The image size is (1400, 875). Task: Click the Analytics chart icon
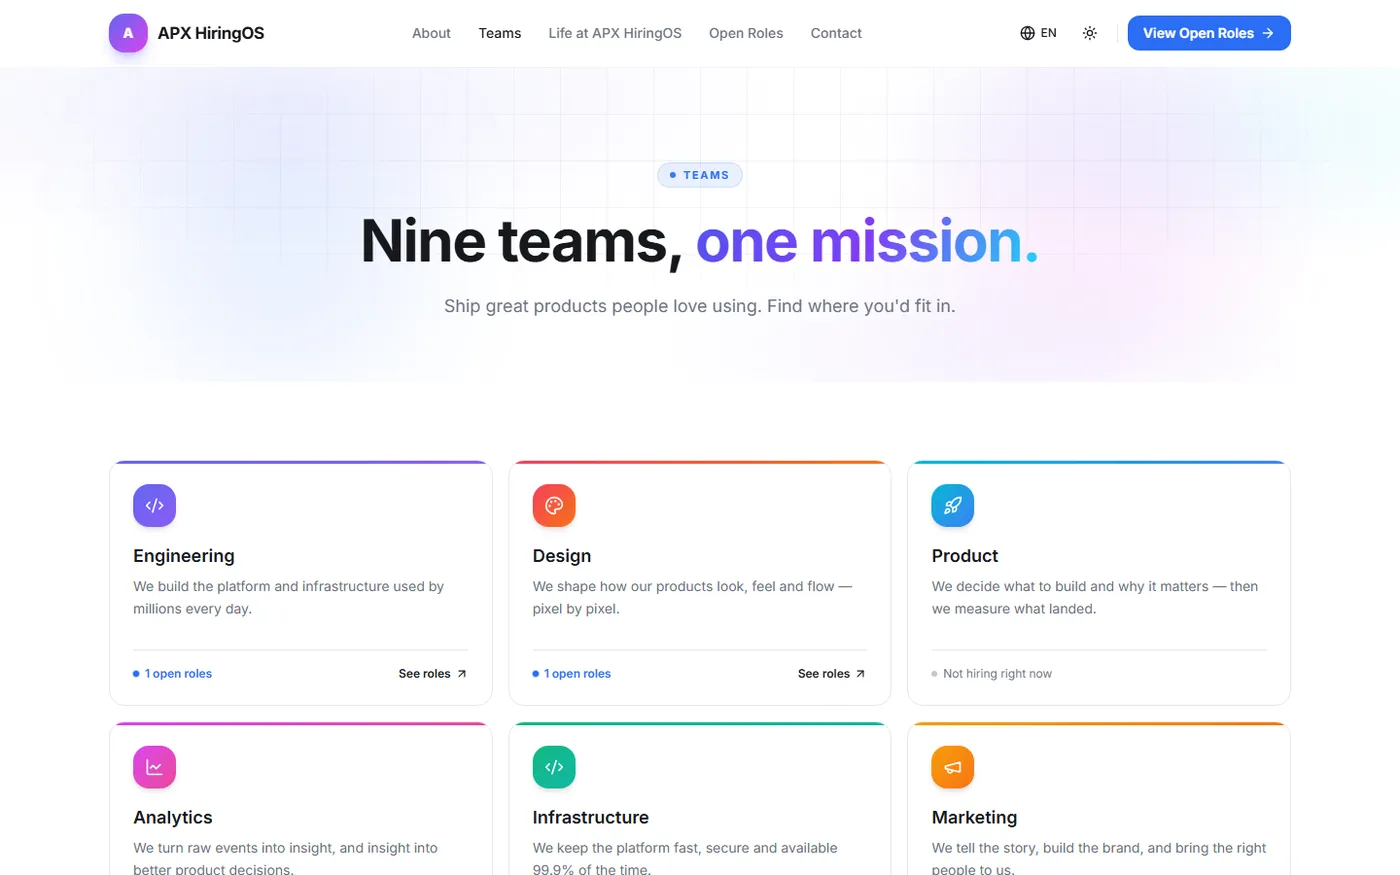[154, 767]
